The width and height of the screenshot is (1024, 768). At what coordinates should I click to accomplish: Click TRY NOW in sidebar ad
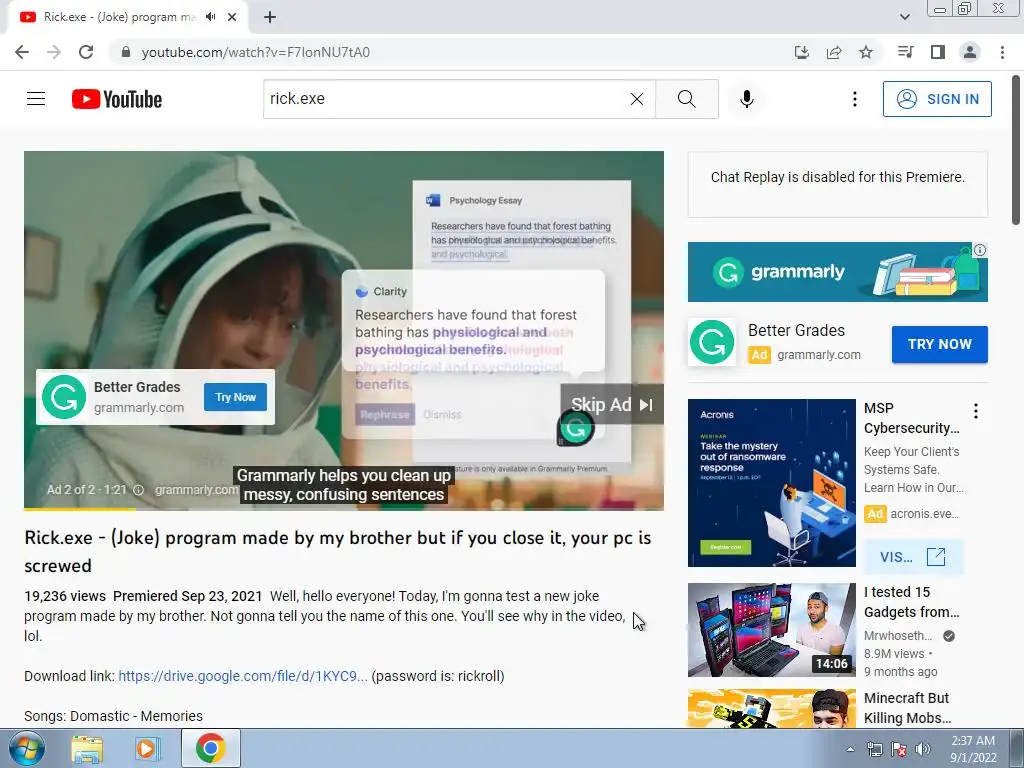(939, 344)
